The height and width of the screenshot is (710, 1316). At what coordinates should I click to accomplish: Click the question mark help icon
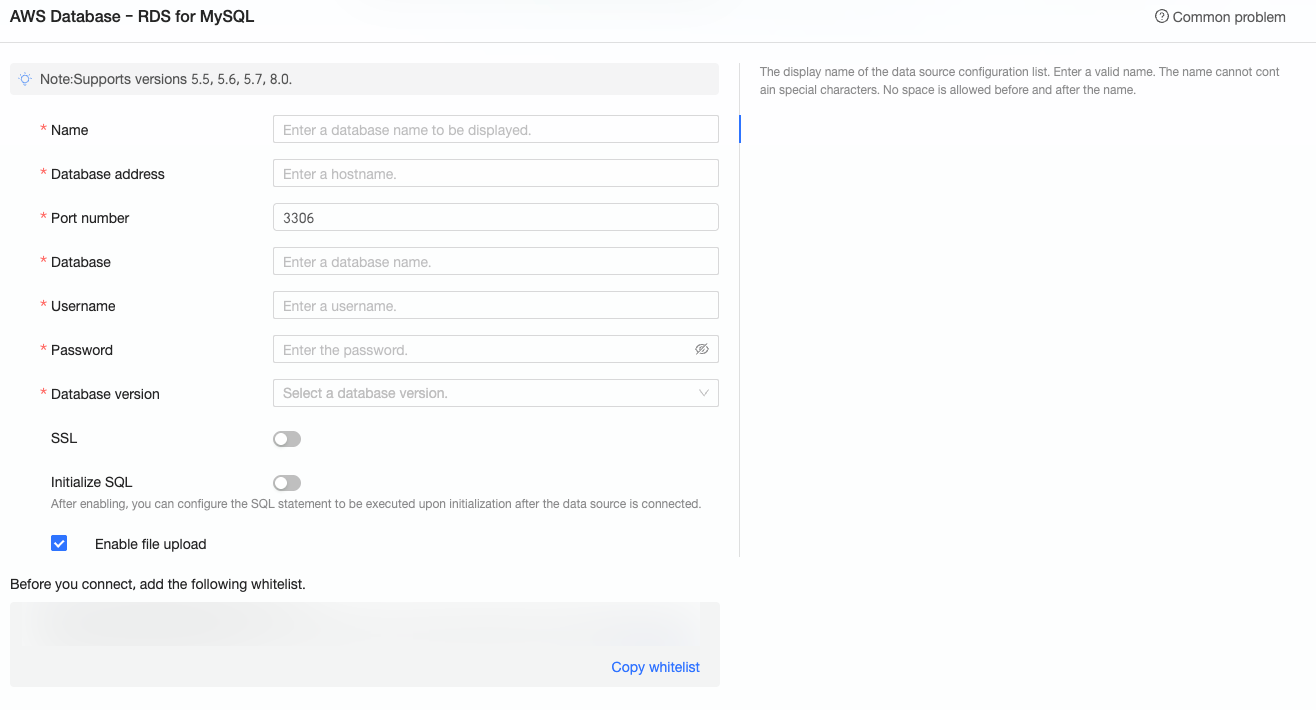point(1161,16)
